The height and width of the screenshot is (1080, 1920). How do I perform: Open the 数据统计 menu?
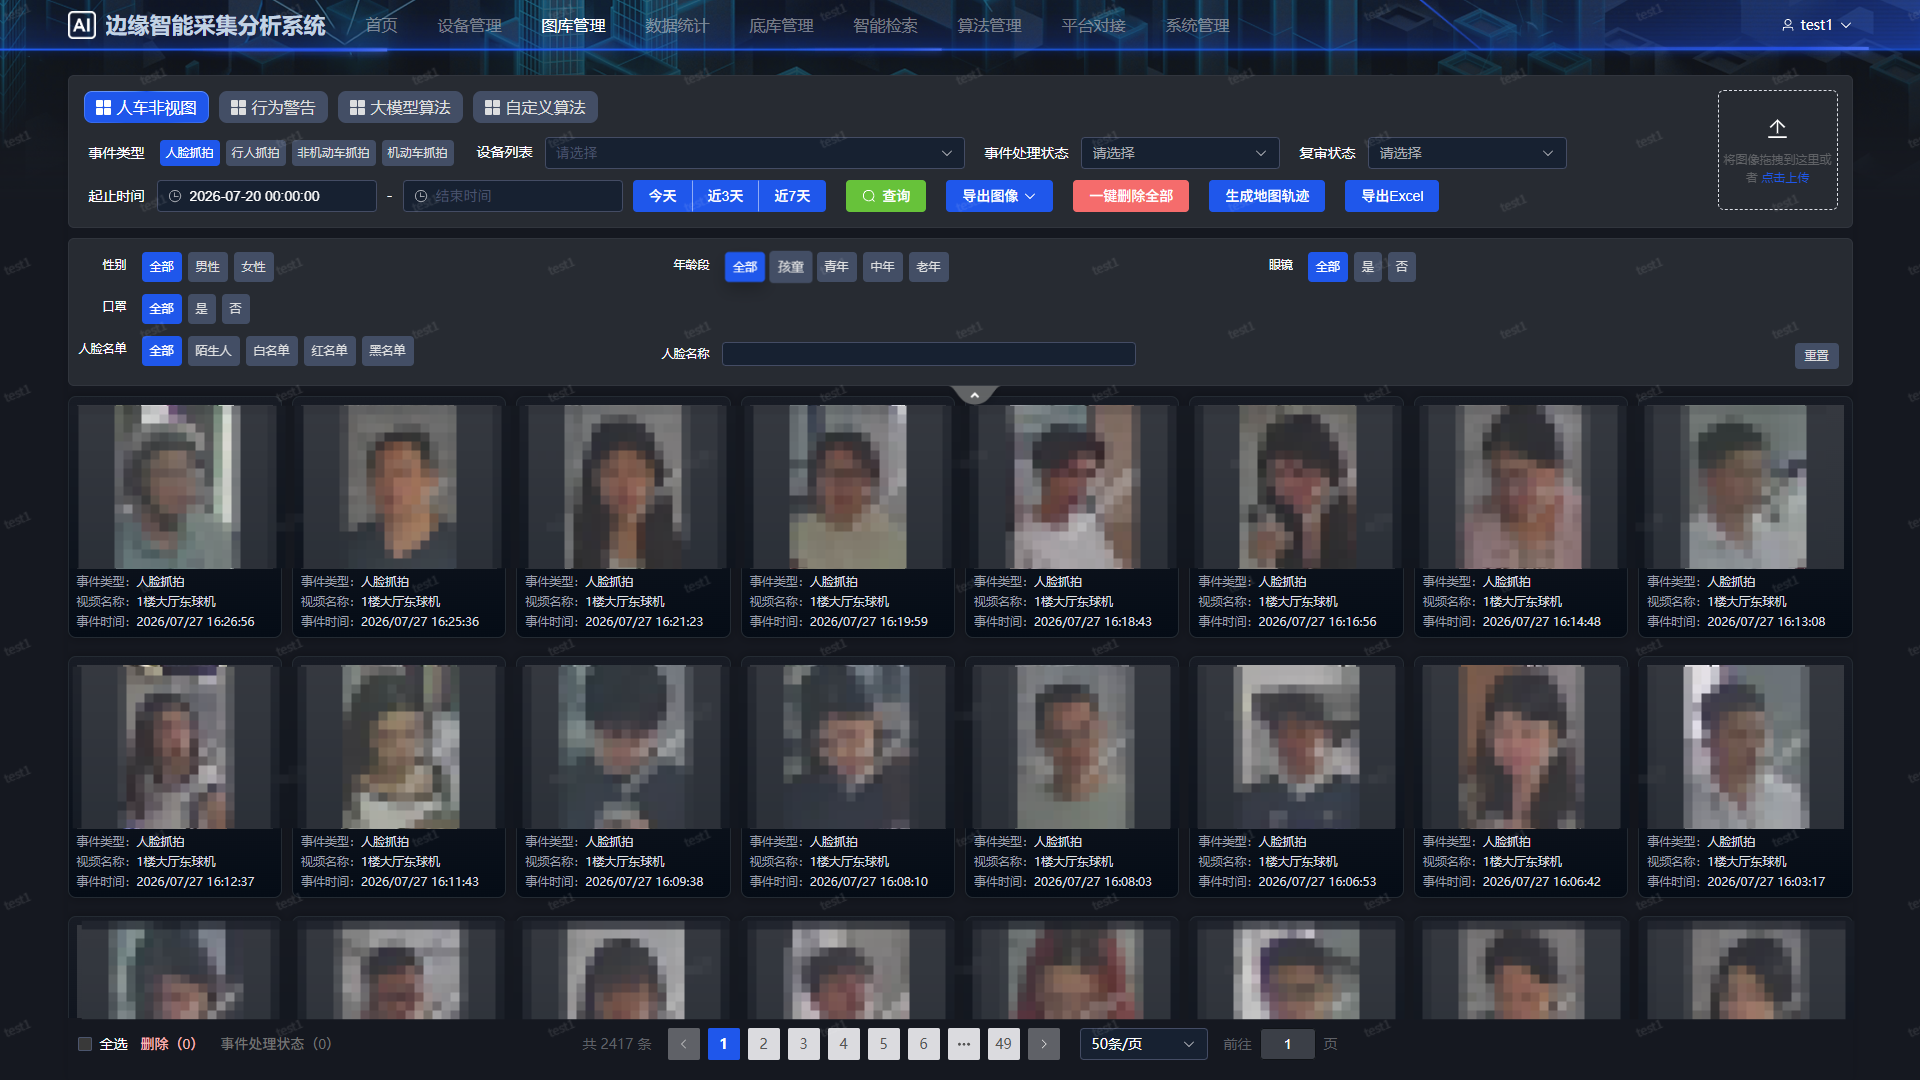[x=677, y=25]
